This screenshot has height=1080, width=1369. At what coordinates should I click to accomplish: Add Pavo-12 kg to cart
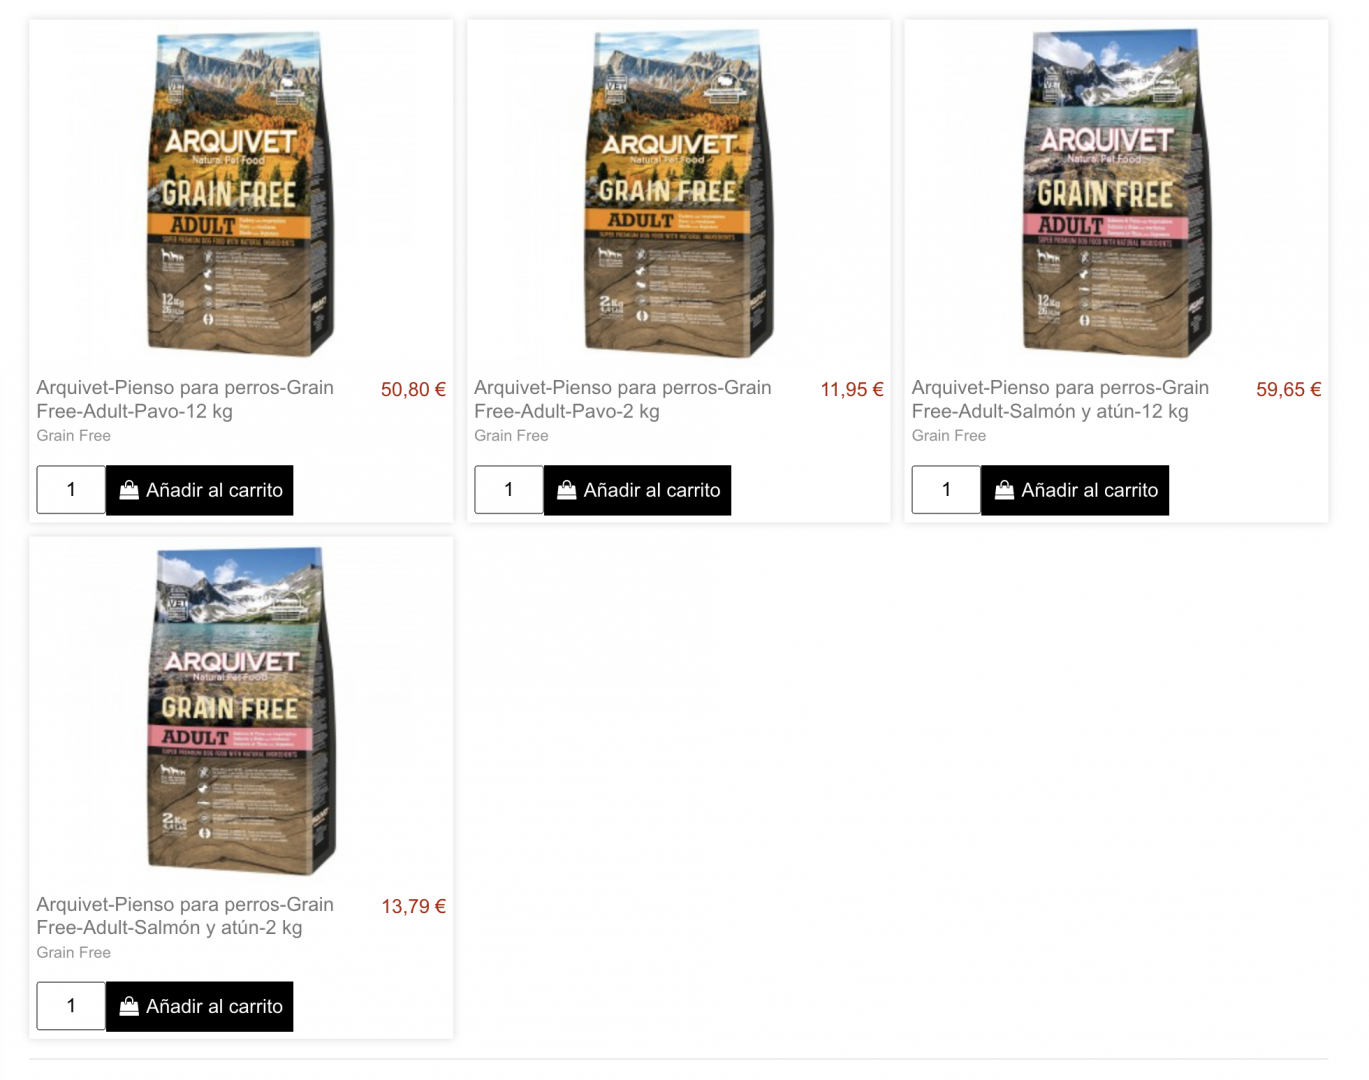pos(200,490)
